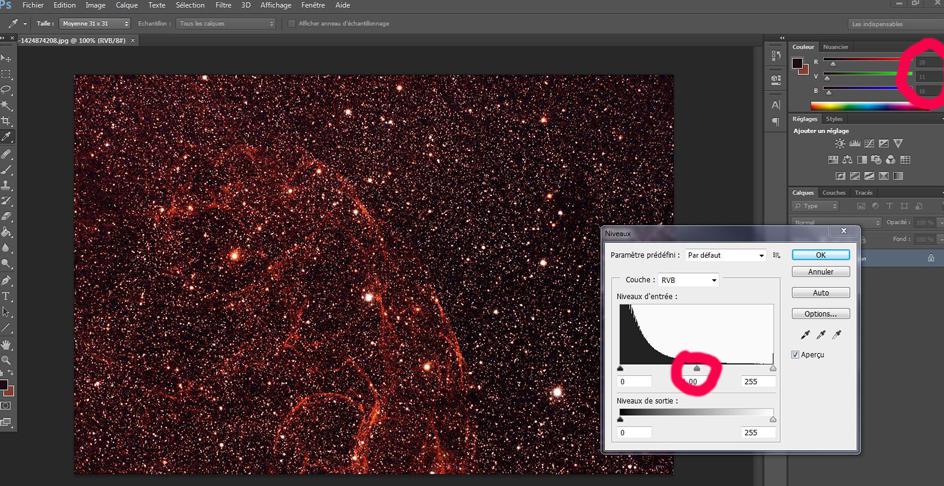This screenshot has width=944, height=486.
Task: Open the Paragraph panel icon
Action: [x=775, y=122]
